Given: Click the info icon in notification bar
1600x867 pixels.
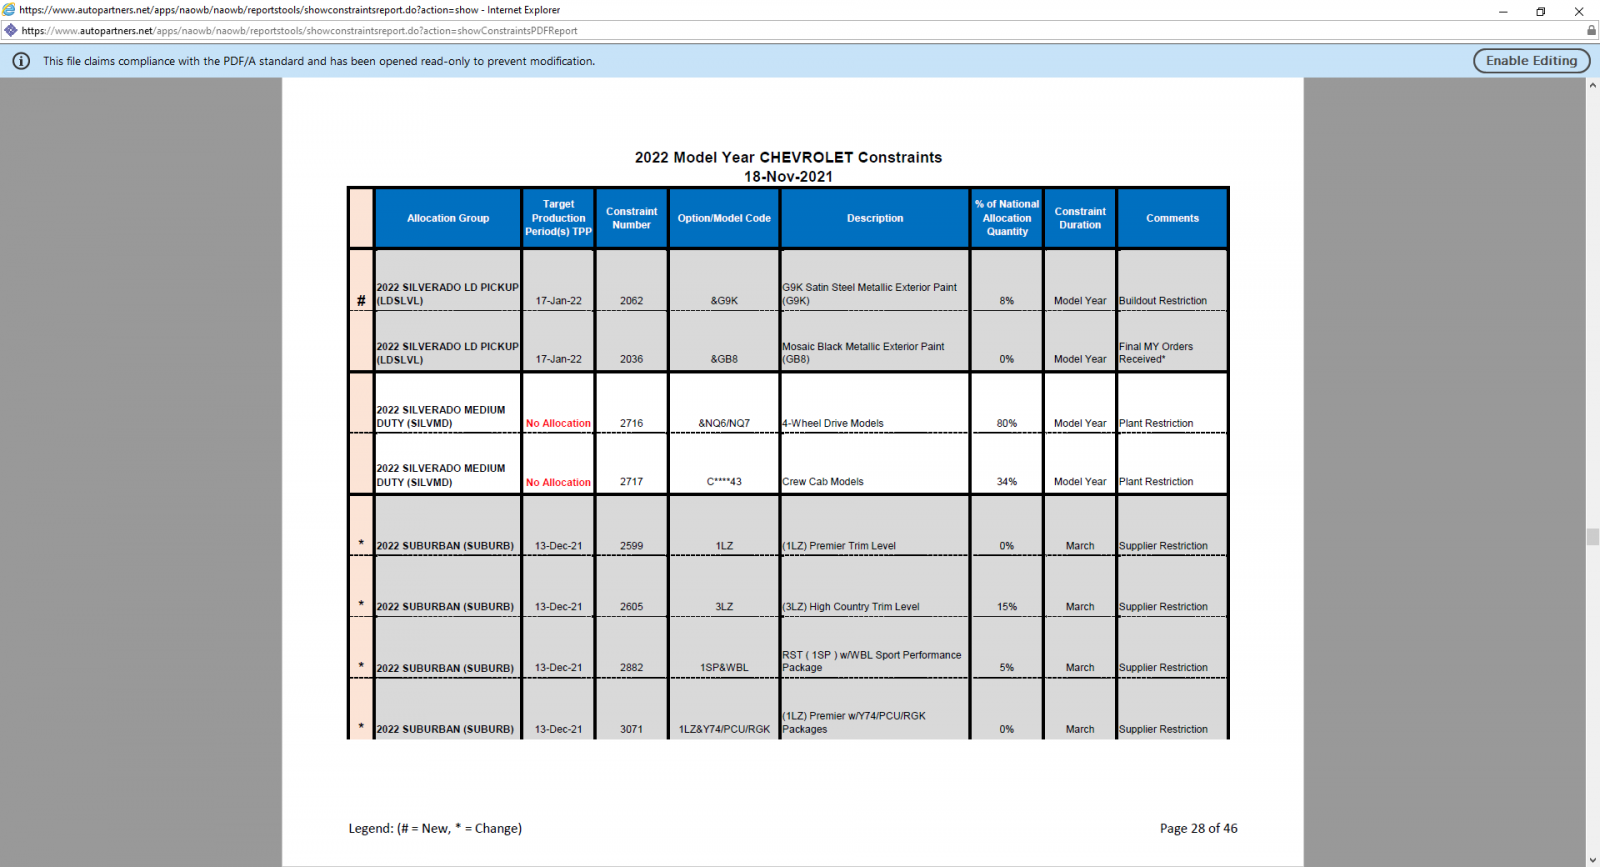Looking at the screenshot, I should pyautogui.click(x=21, y=61).
